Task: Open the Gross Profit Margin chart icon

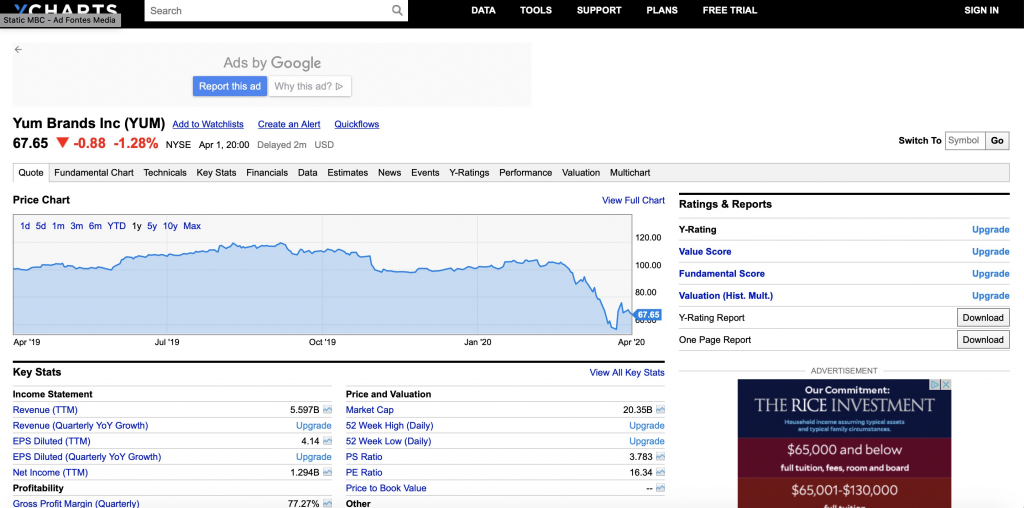Action: coord(327,503)
